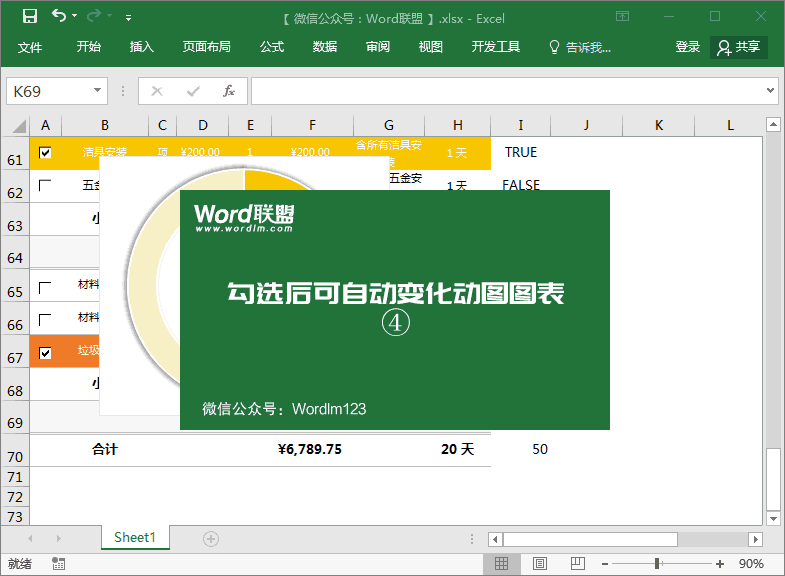Switch to Page Break Preview
This screenshot has height=576, width=785.
point(577,564)
